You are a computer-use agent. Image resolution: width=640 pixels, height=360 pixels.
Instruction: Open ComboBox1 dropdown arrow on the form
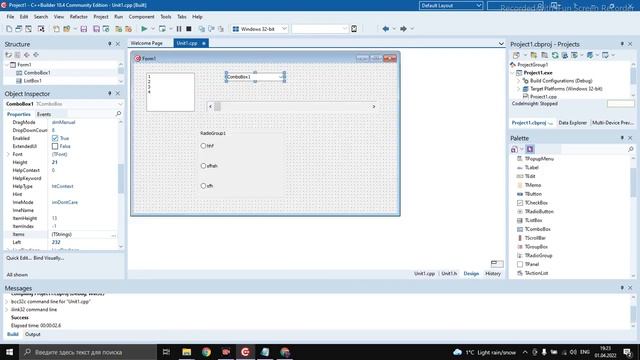click(281, 77)
